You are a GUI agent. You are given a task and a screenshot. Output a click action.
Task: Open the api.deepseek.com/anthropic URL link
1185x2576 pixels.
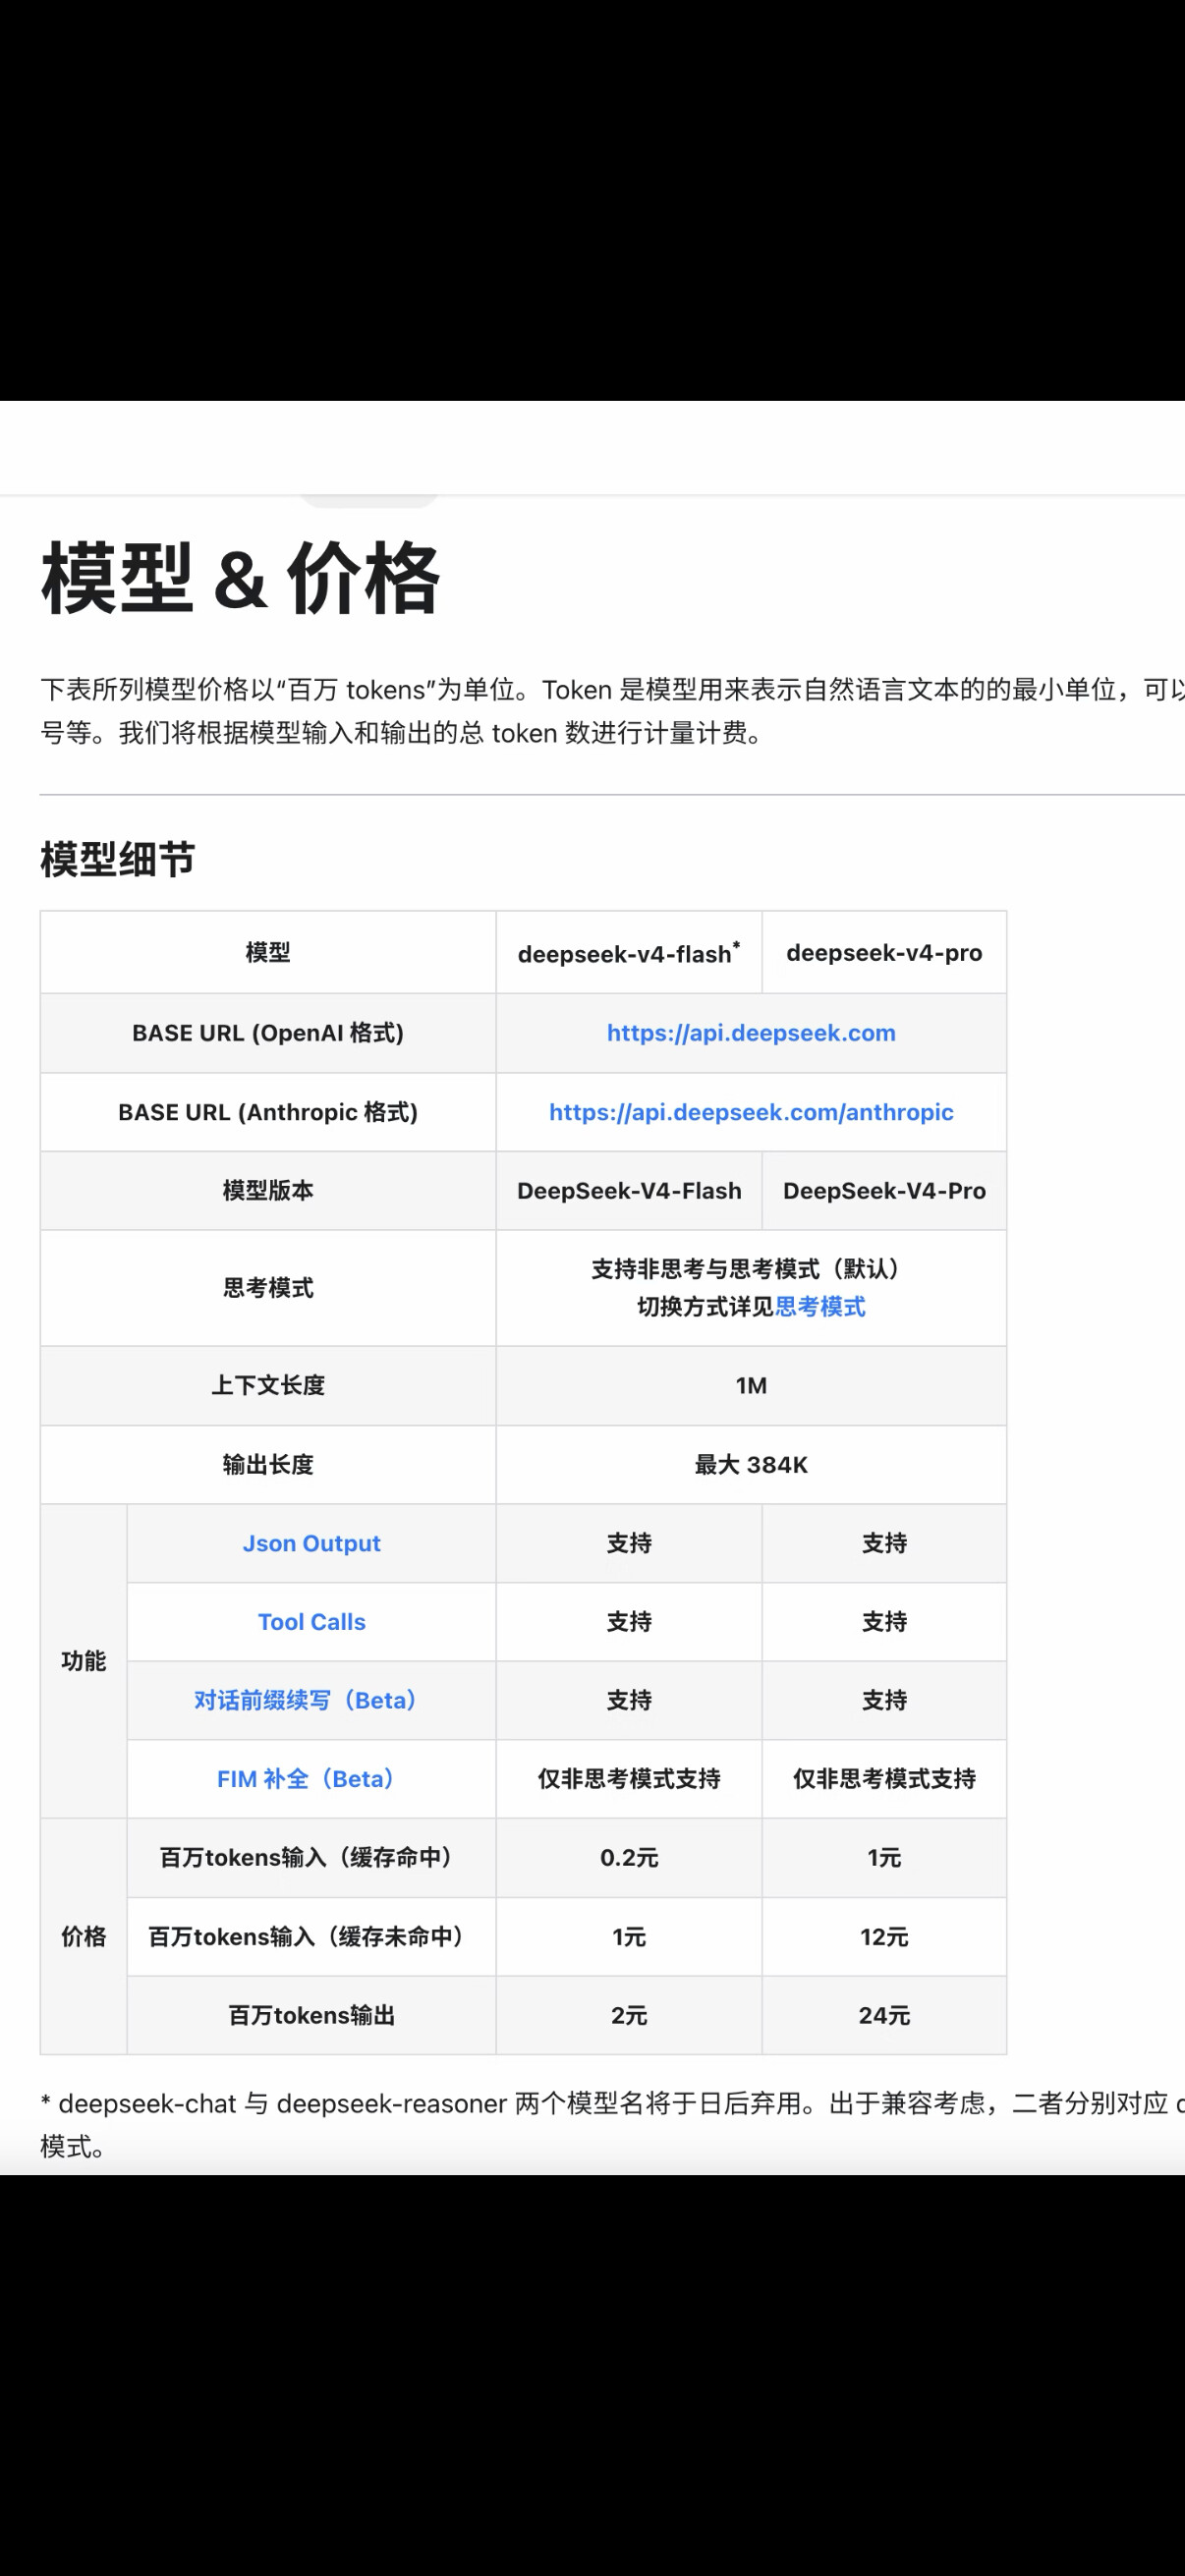(750, 1112)
